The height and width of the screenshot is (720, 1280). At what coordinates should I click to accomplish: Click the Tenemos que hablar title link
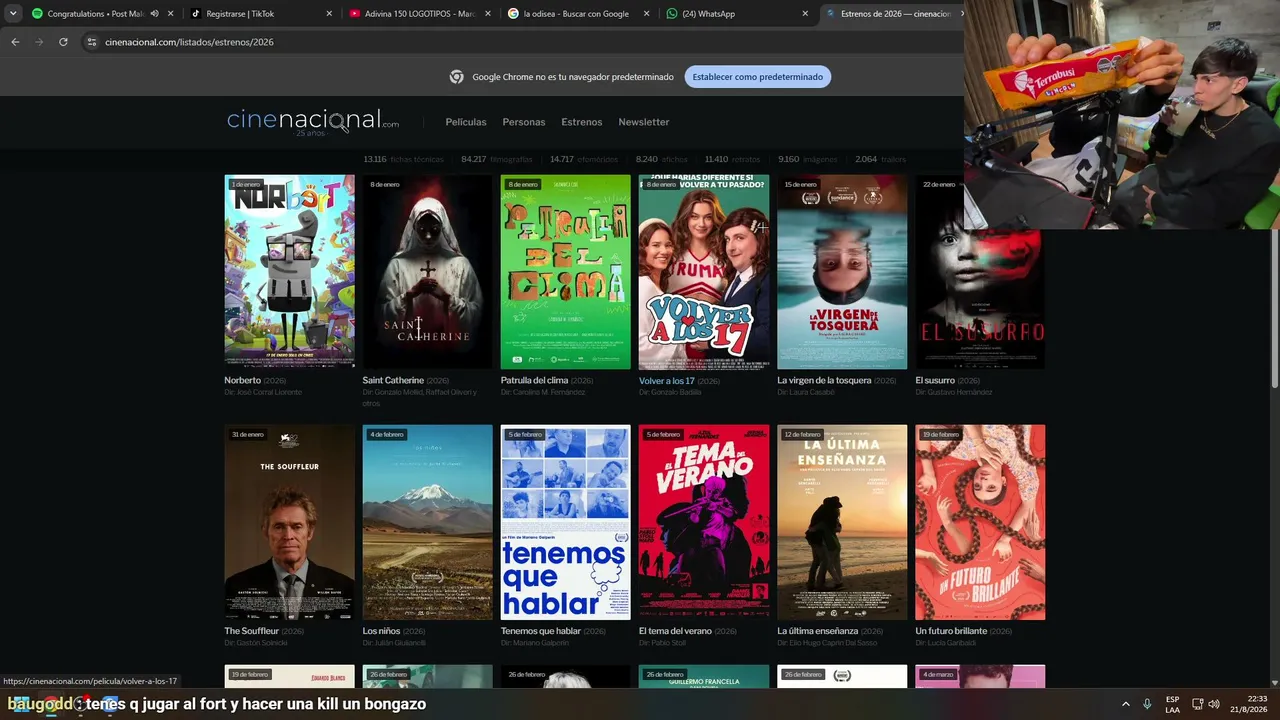(x=540, y=632)
